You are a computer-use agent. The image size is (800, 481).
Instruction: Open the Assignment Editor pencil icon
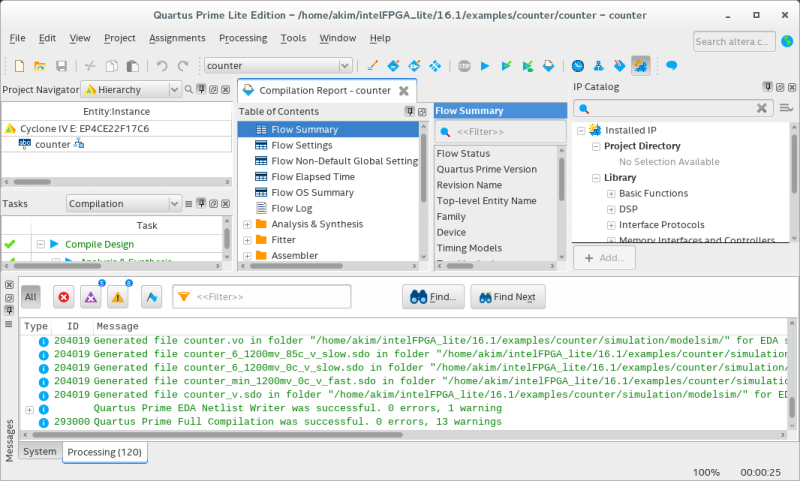coord(372,66)
